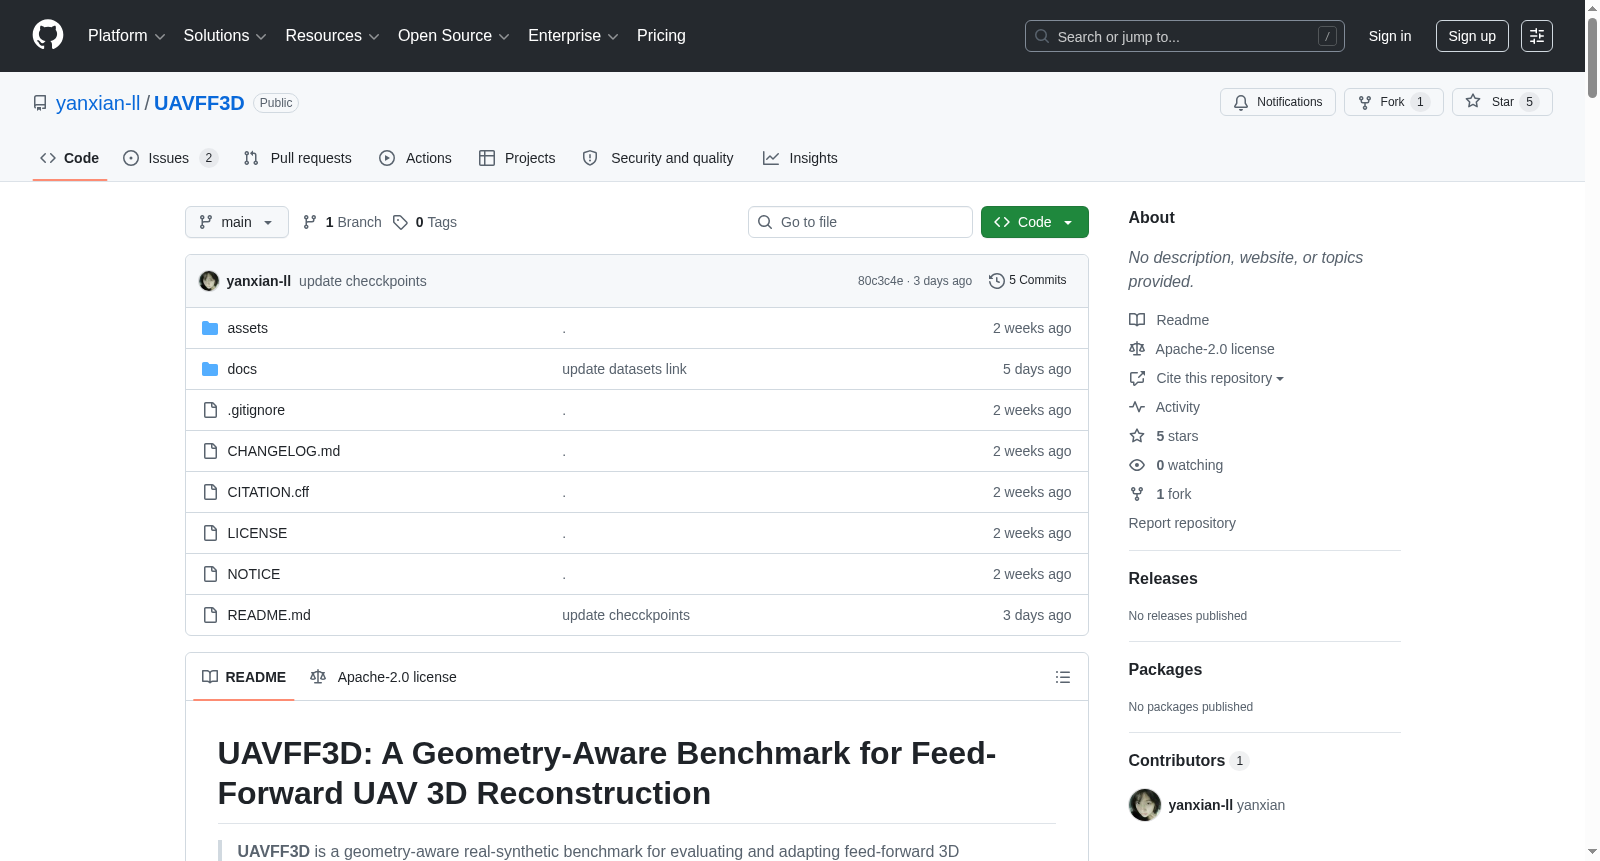Click the Sign up button
The height and width of the screenshot is (861, 1600).
click(x=1472, y=36)
